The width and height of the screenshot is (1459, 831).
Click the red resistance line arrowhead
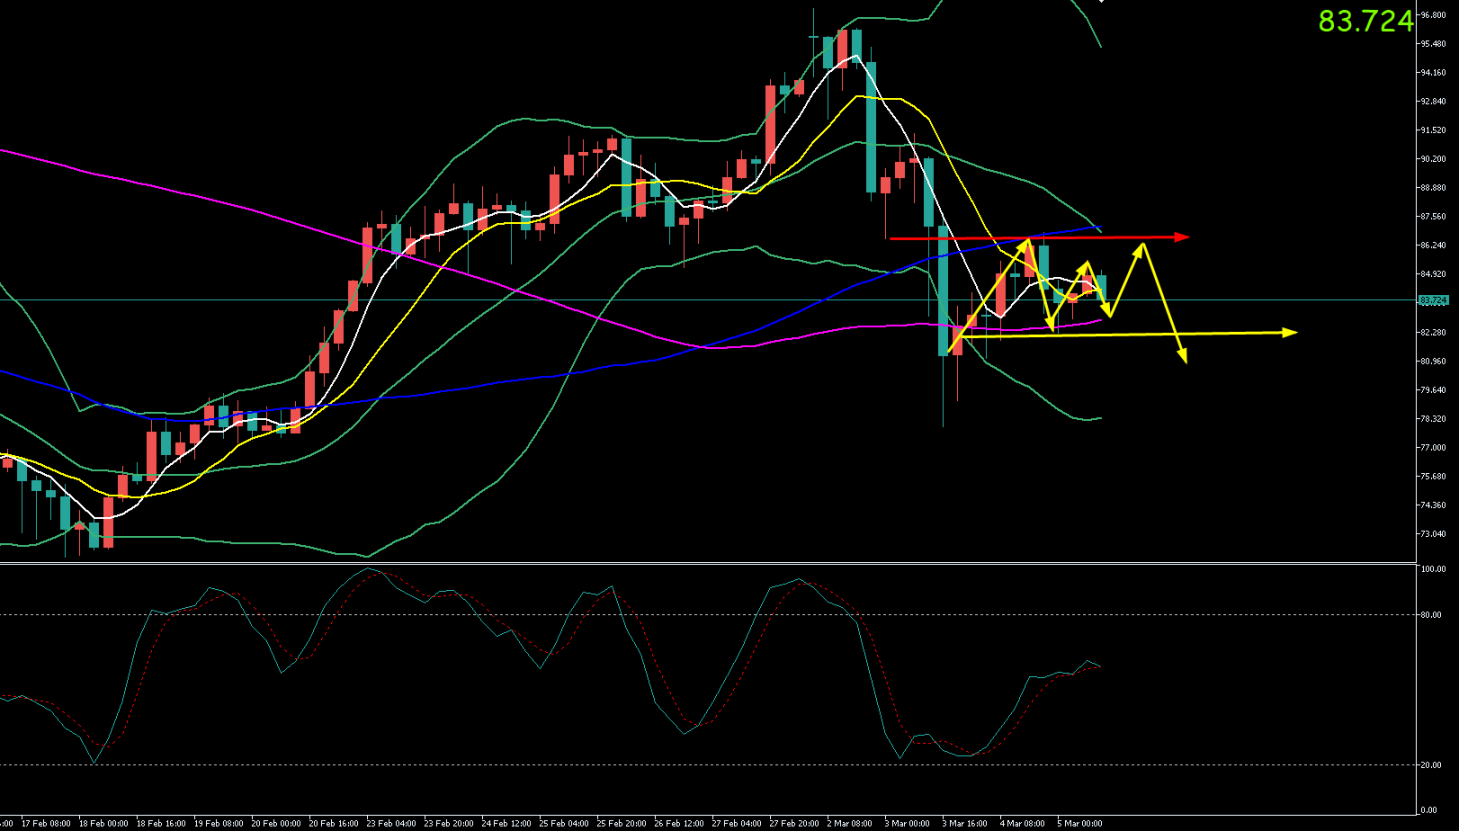[x=1183, y=237]
